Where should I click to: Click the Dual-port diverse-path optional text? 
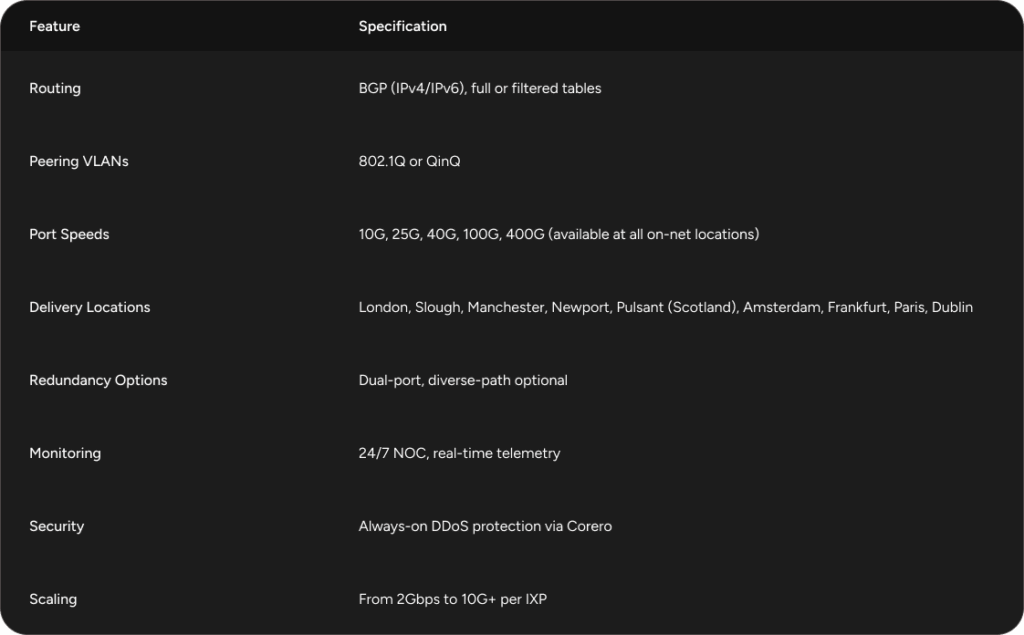(x=463, y=380)
